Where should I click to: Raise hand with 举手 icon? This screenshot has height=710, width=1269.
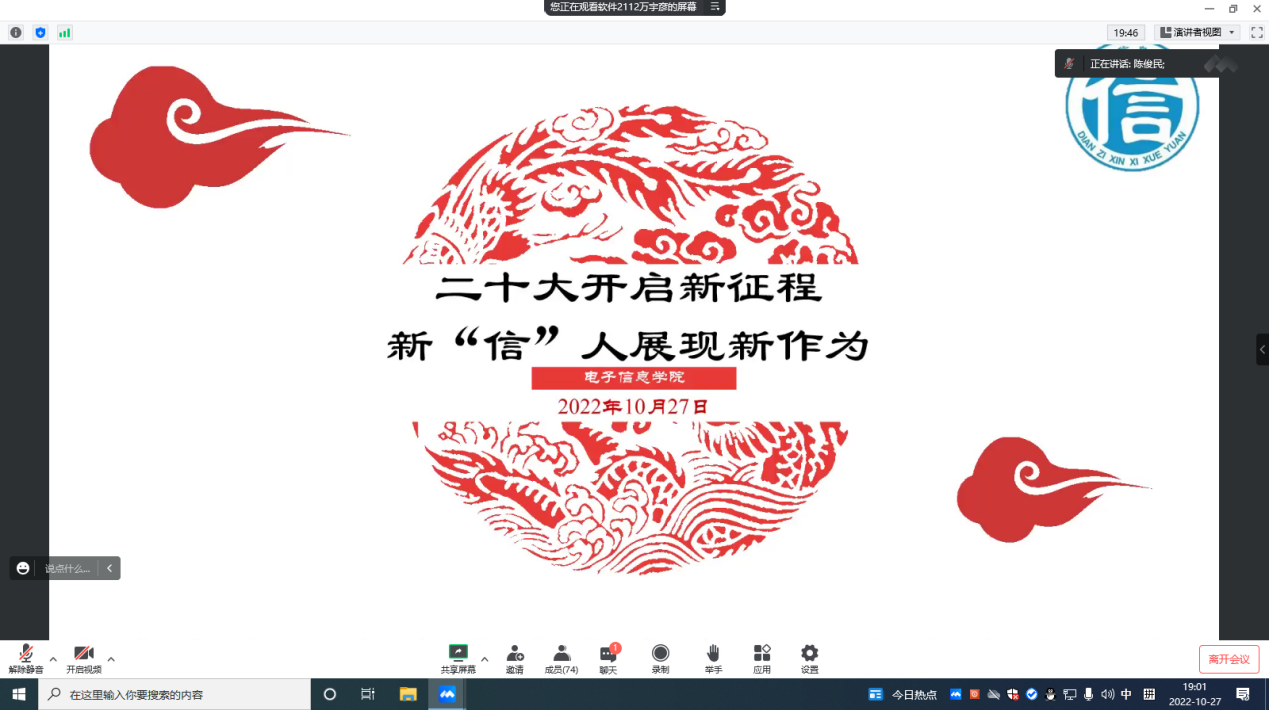coord(713,653)
